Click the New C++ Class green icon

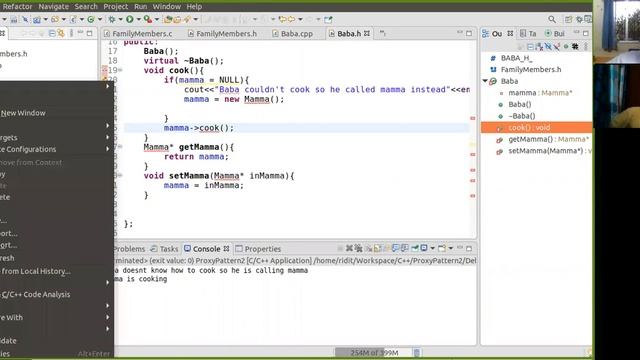pyautogui.click(x=90, y=19)
